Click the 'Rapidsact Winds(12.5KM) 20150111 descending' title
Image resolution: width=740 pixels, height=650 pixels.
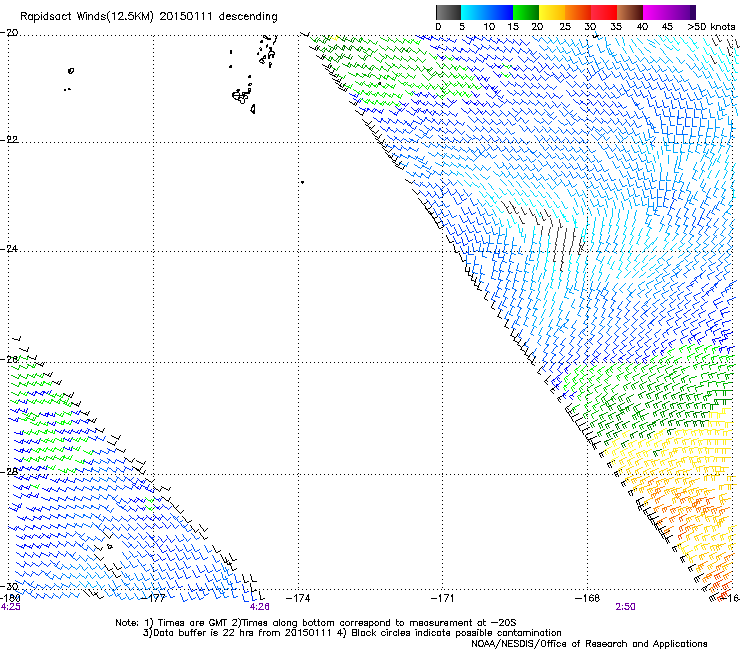tap(149, 17)
